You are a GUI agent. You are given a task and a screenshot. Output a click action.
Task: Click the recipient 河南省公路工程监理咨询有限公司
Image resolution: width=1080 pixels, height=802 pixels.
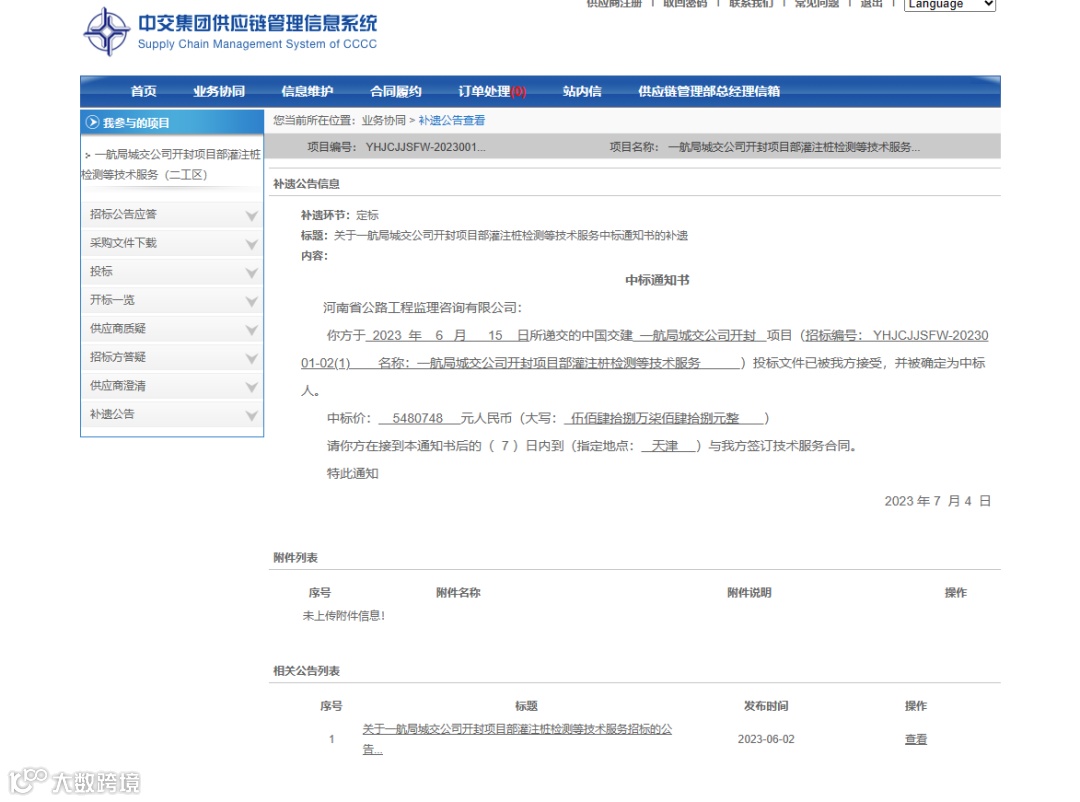(419, 308)
